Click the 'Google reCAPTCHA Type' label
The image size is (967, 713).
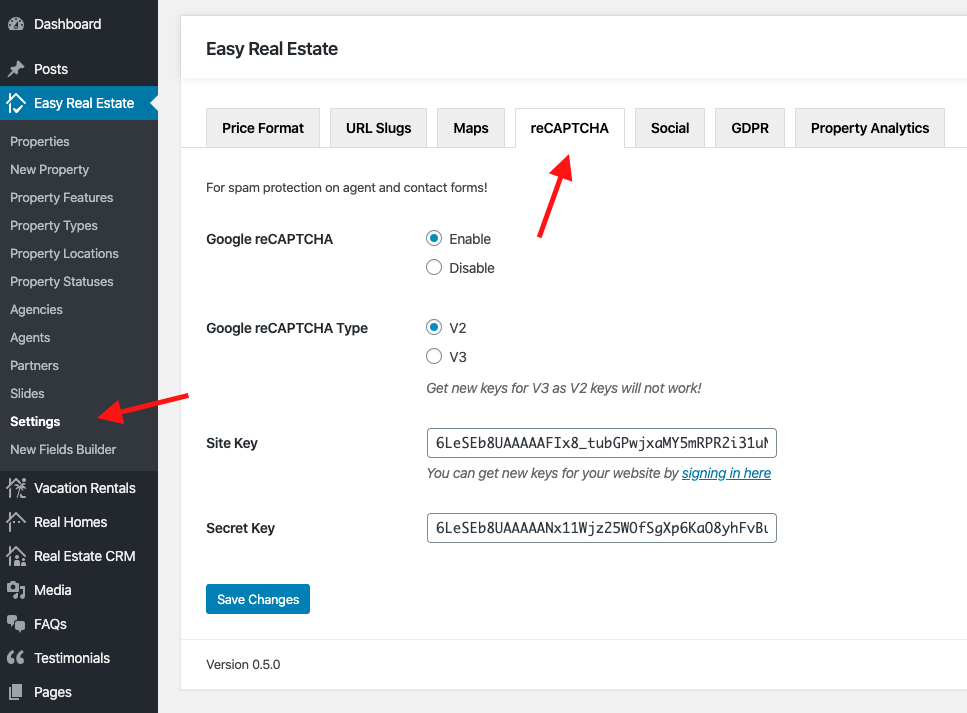click(x=287, y=328)
